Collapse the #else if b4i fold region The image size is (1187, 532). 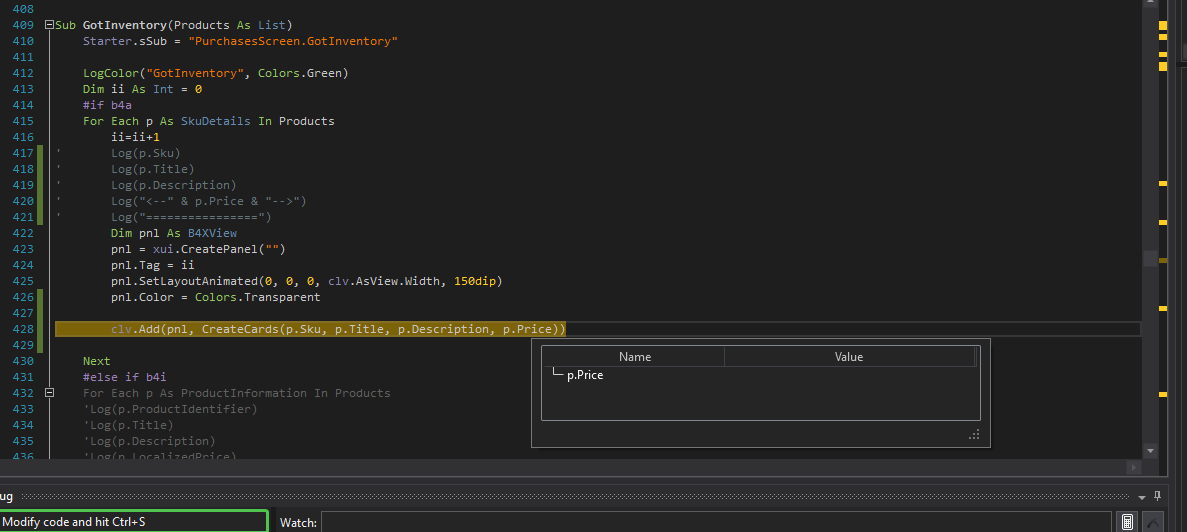point(49,393)
